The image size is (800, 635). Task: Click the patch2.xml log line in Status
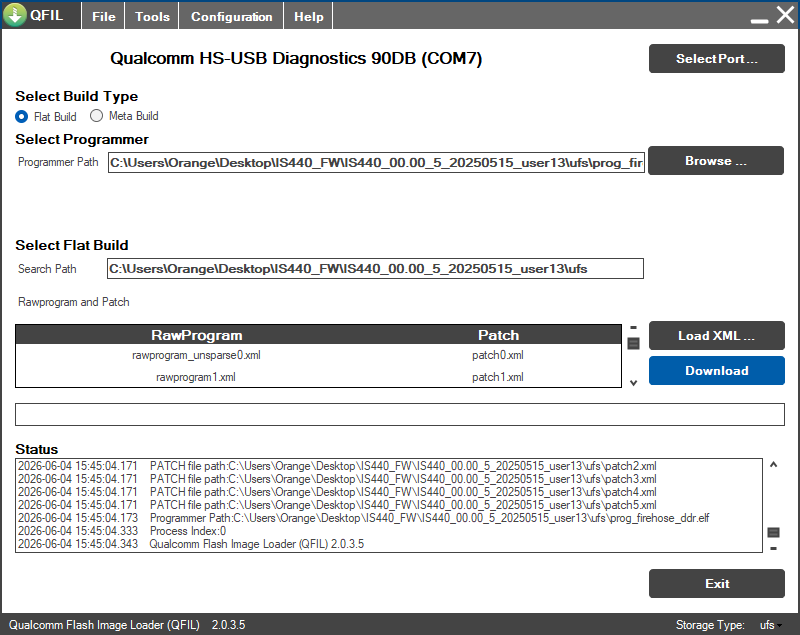(x=337, y=466)
